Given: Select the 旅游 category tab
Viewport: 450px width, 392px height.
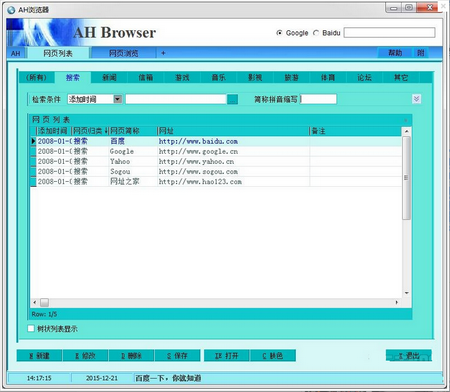Looking at the screenshot, I should pos(291,78).
